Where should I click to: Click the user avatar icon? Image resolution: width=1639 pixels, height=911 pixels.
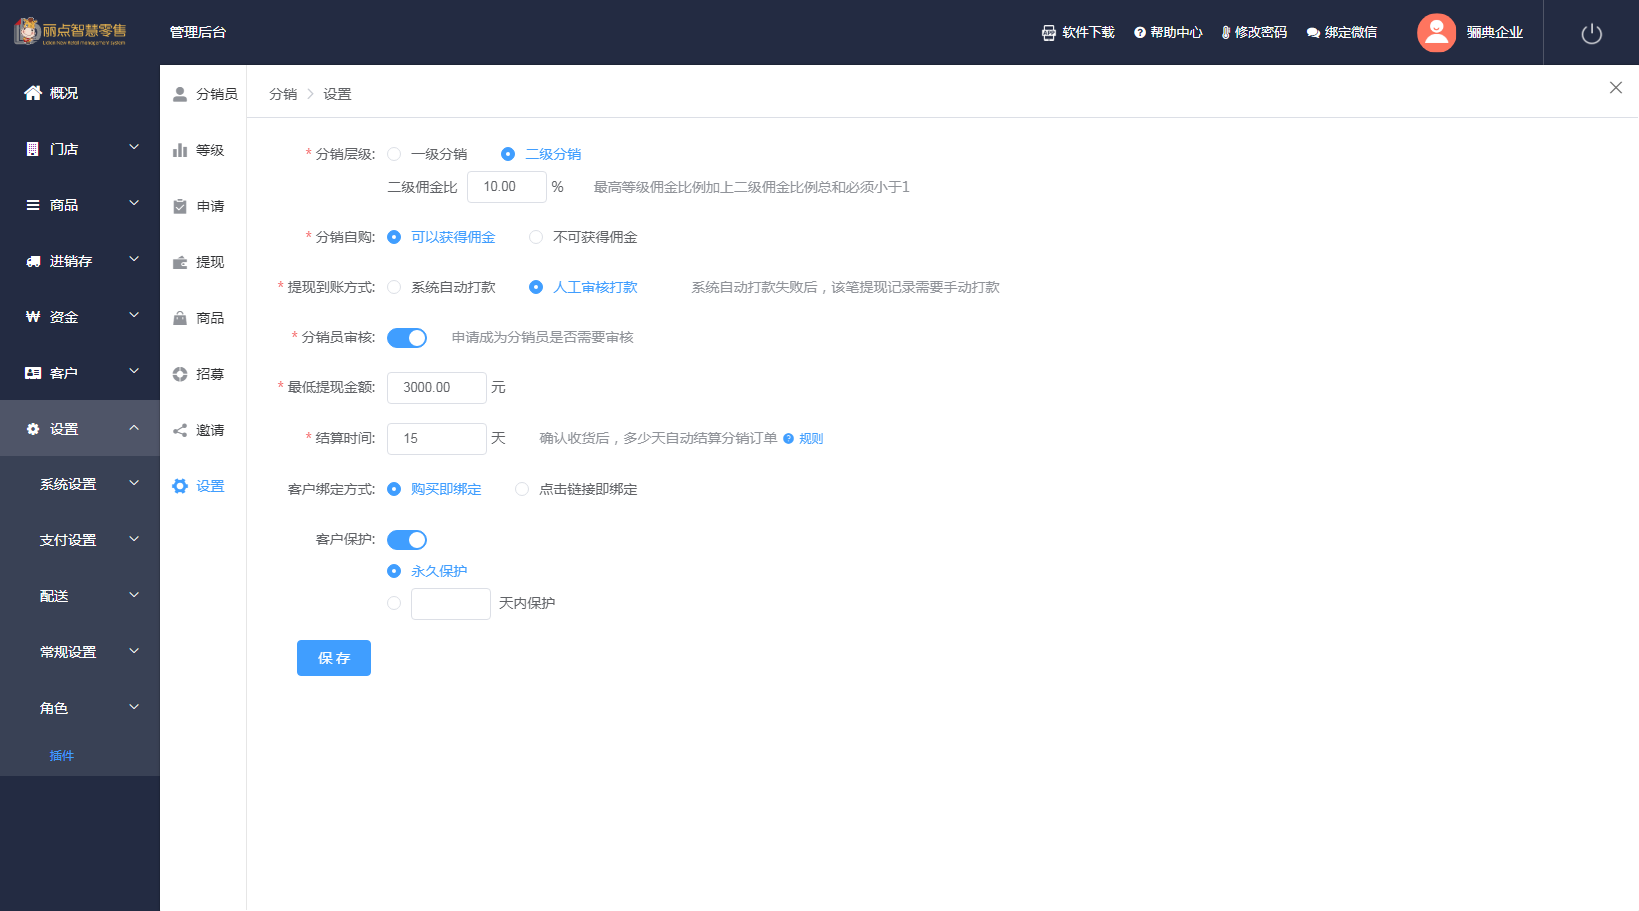[1436, 33]
